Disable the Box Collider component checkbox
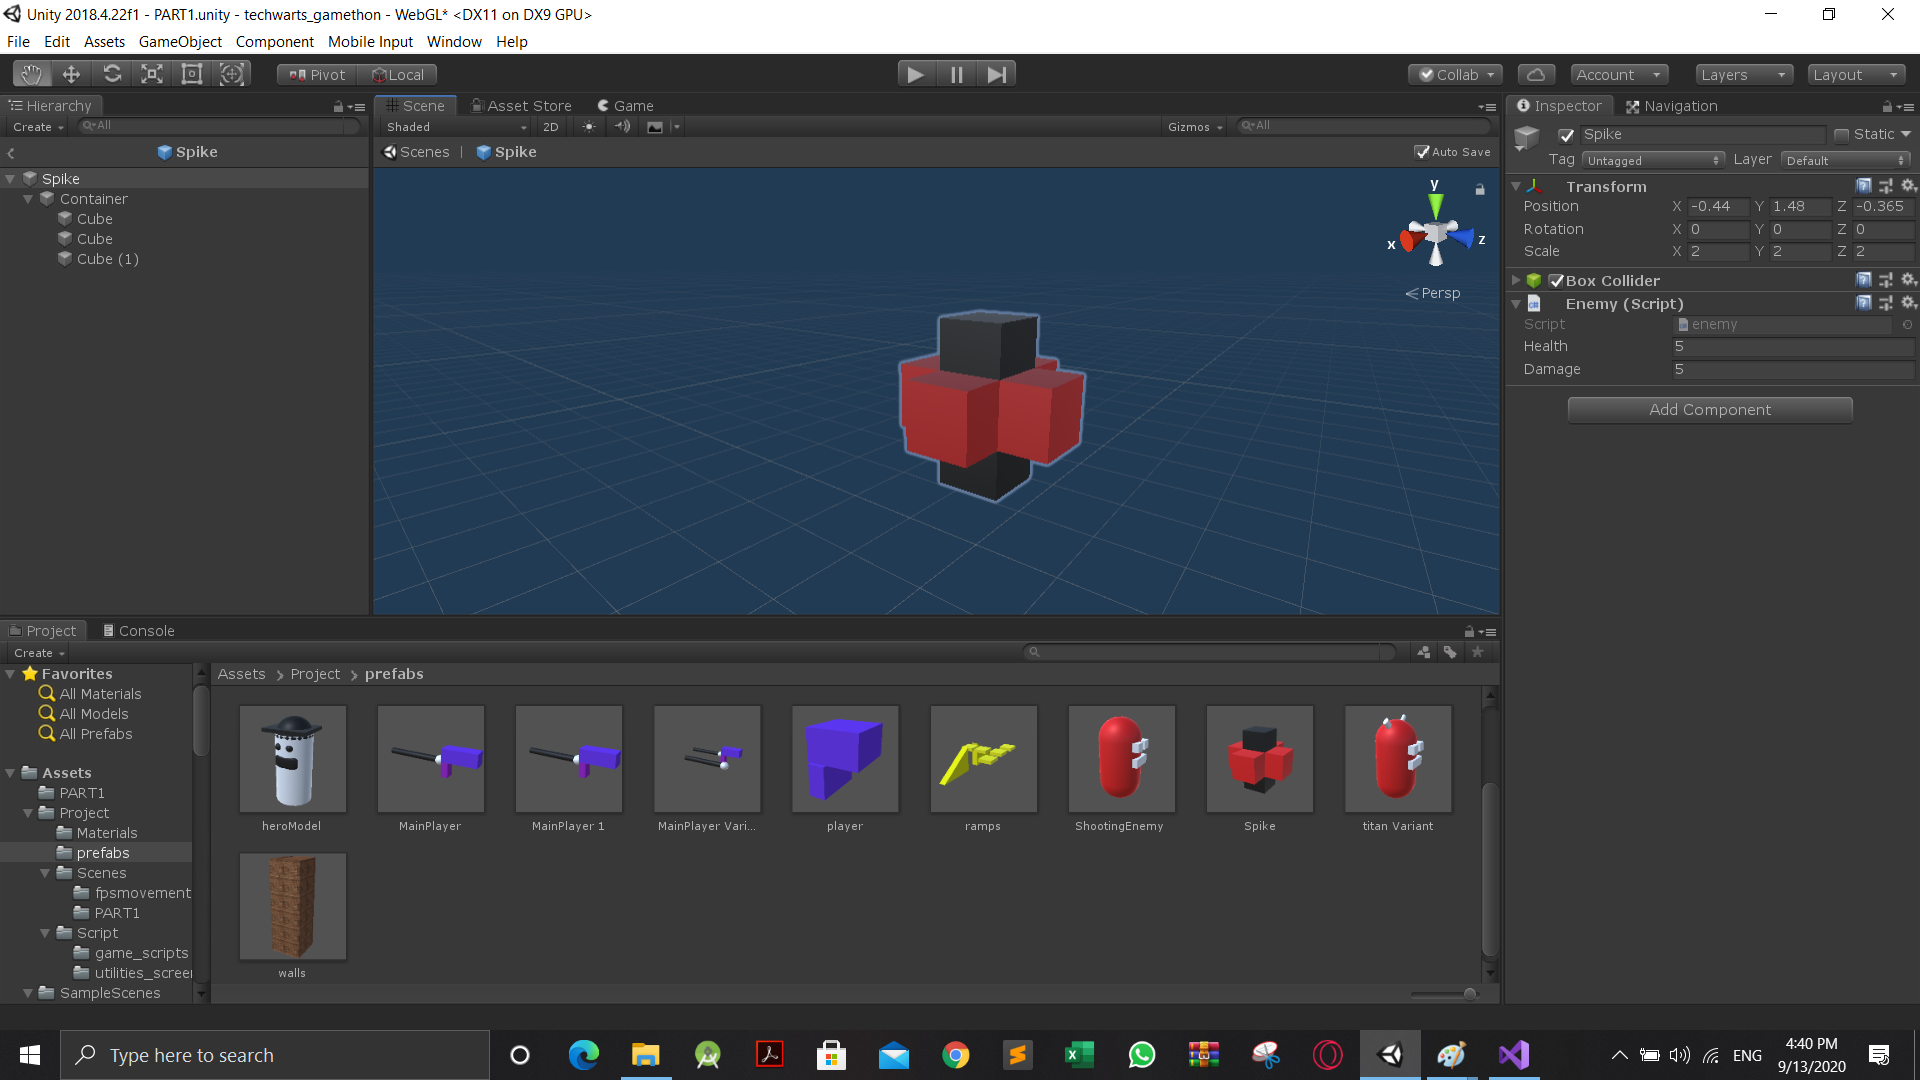This screenshot has width=1920, height=1080. coord(1556,281)
